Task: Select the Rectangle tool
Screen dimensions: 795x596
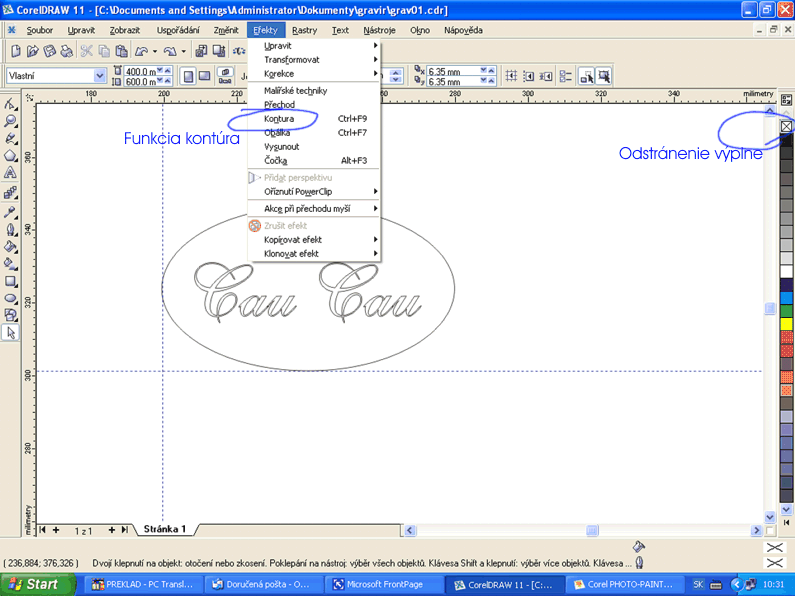Action: click(x=10, y=281)
